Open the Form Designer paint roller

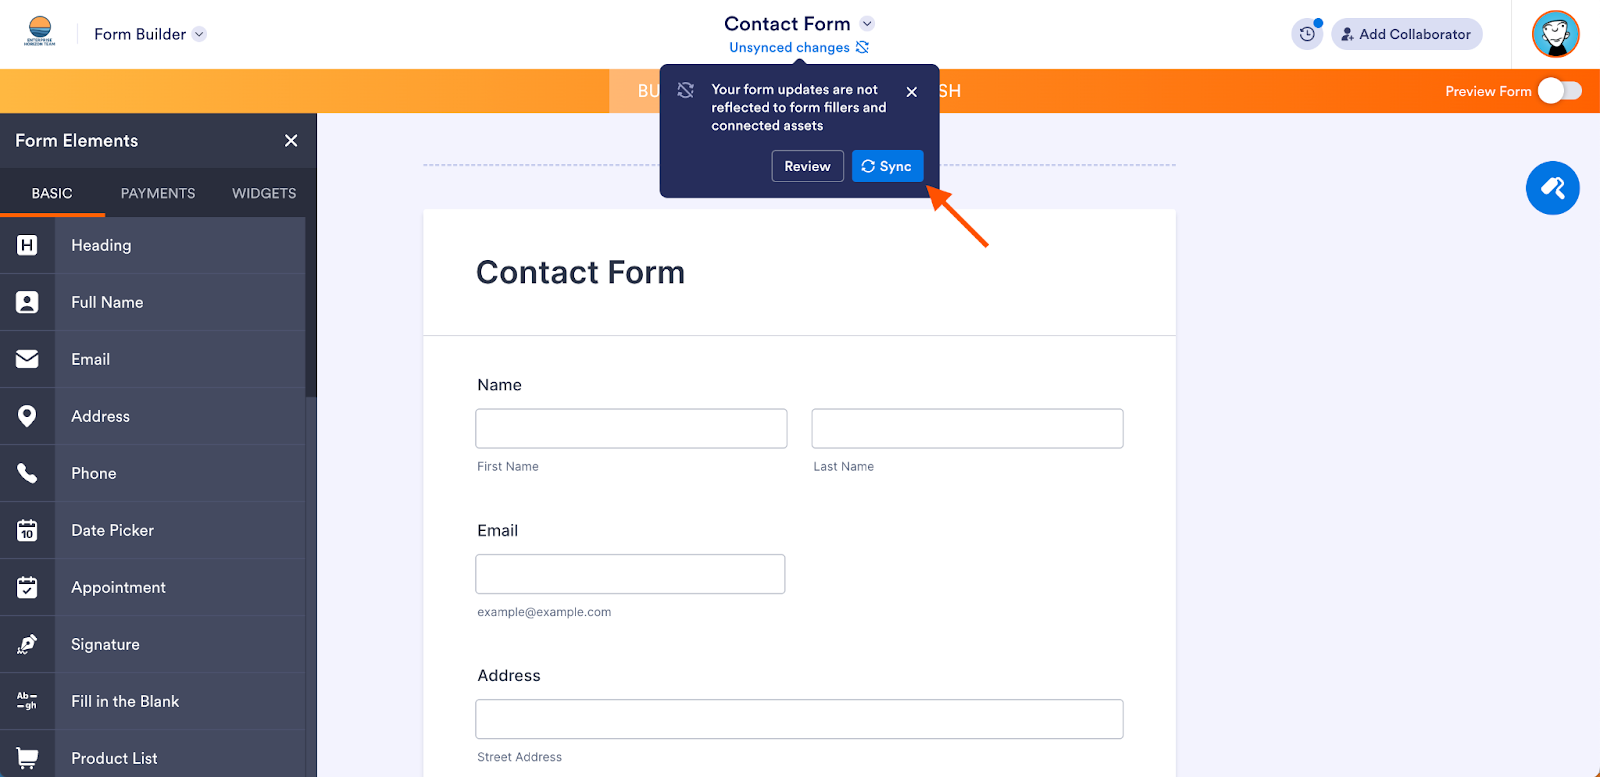coord(1552,188)
